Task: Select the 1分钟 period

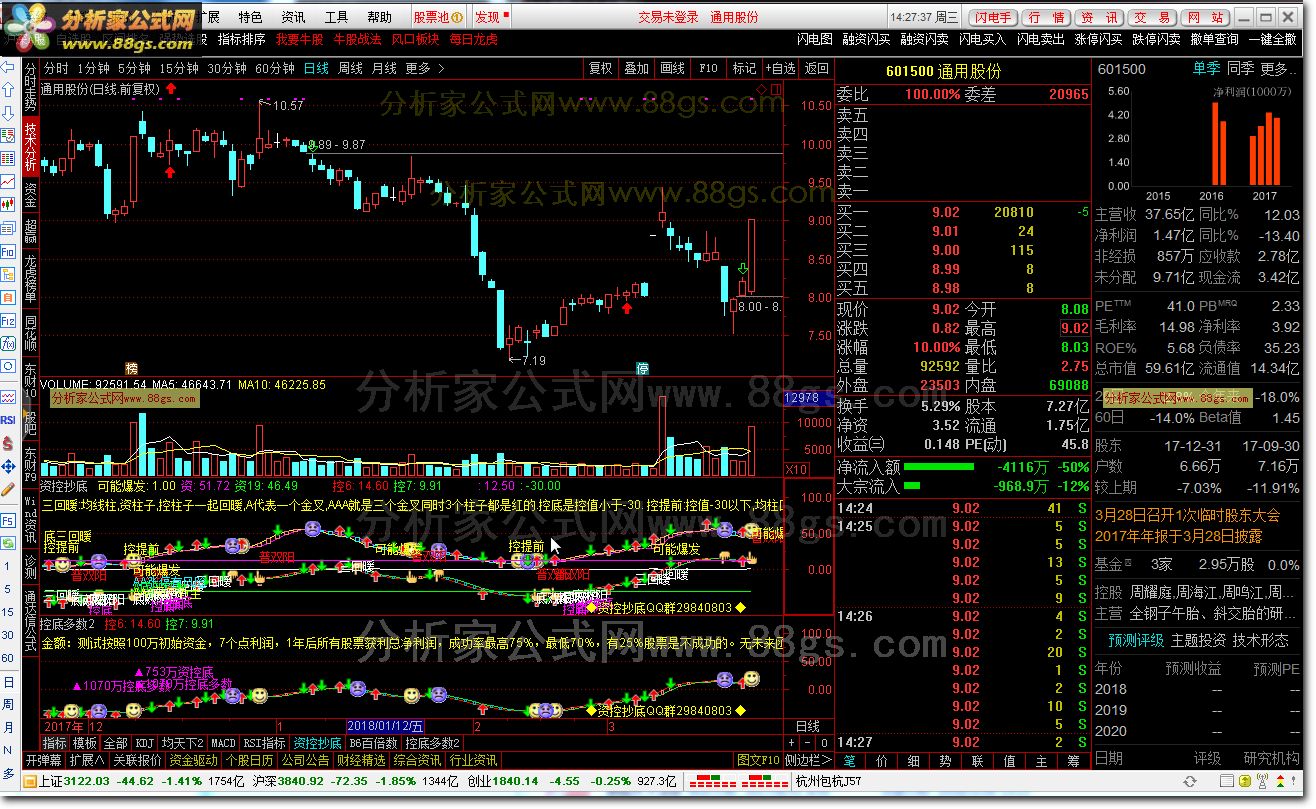Action: tap(93, 68)
